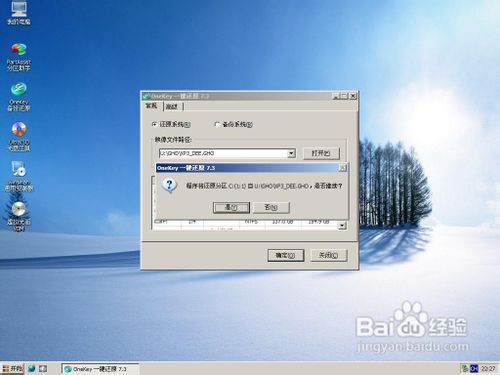Launch the Ghost32 cloning tool icon
This screenshot has height=375, width=500.
(x=19, y=137)
